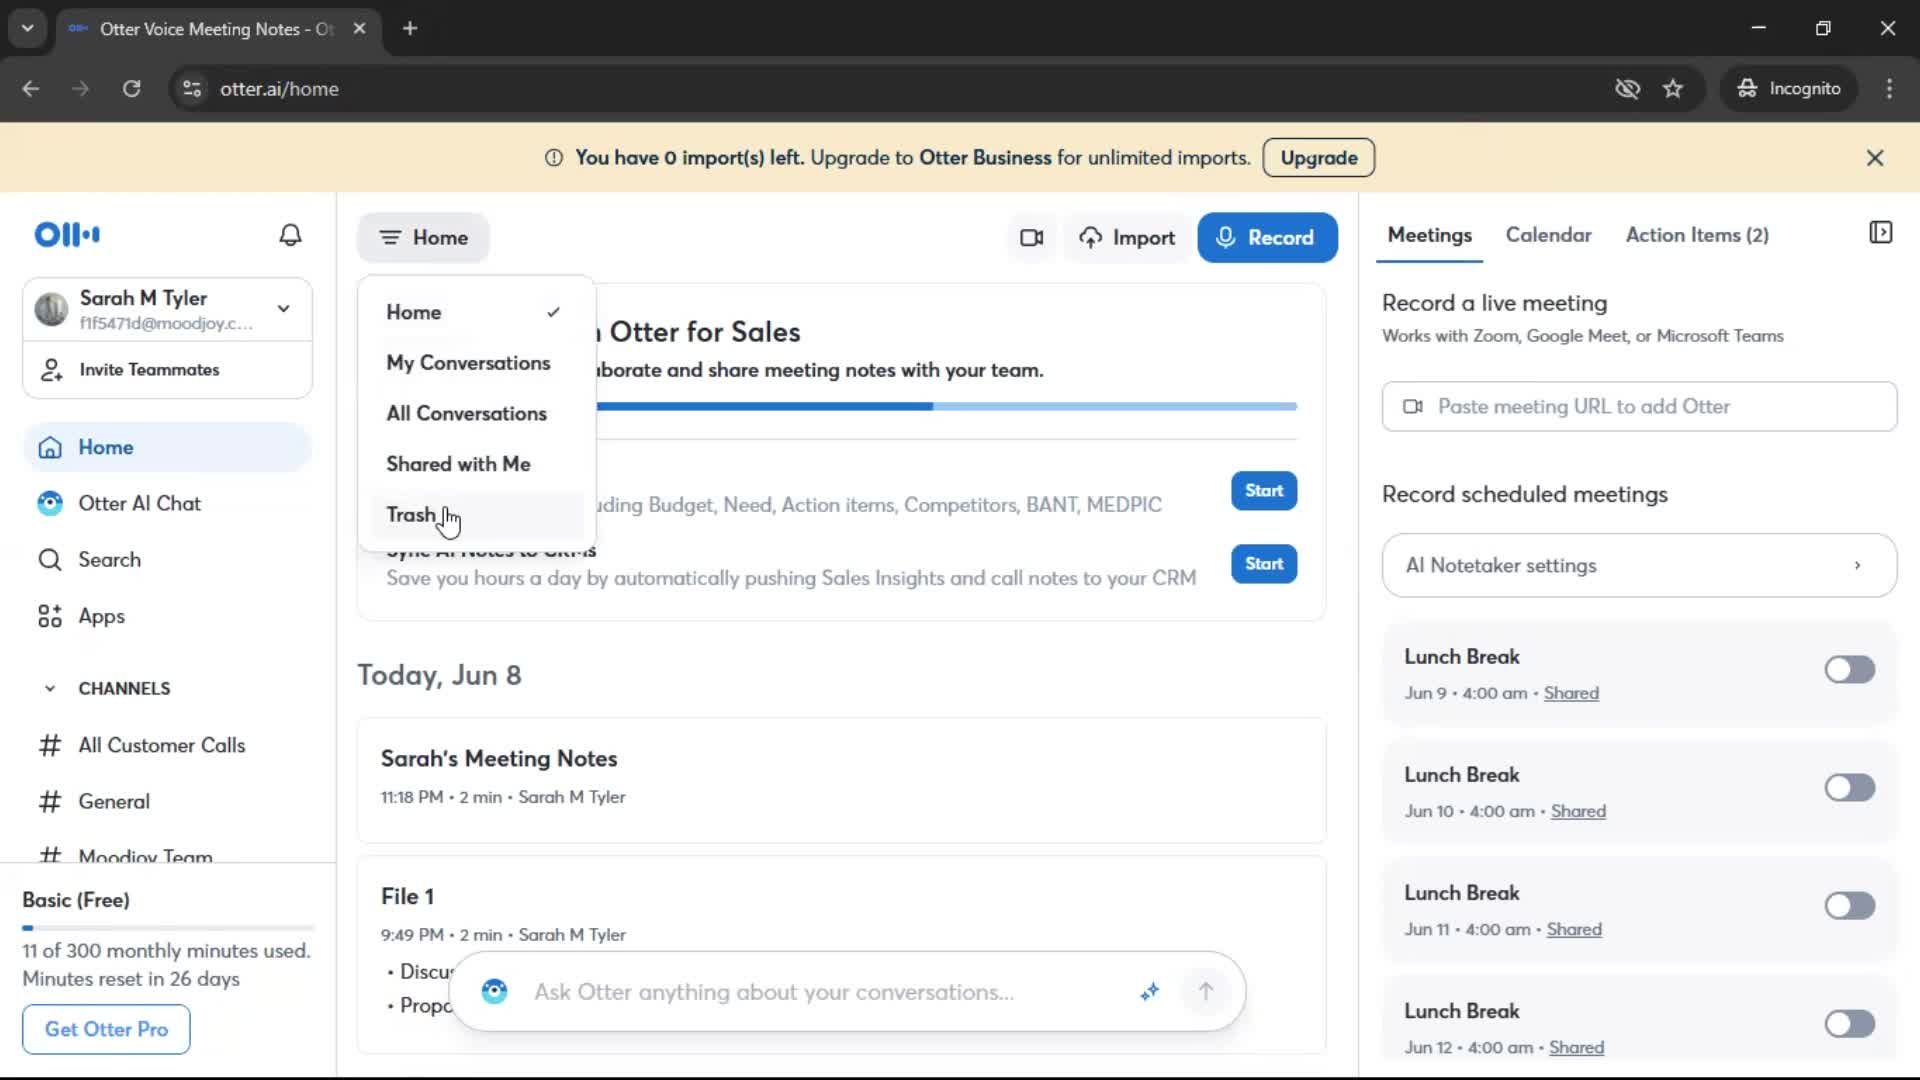Go back in browser history
Image resolution: width=1920 pixels, height=1080 pixels.
pyautogui.click(x=31, y=89)
